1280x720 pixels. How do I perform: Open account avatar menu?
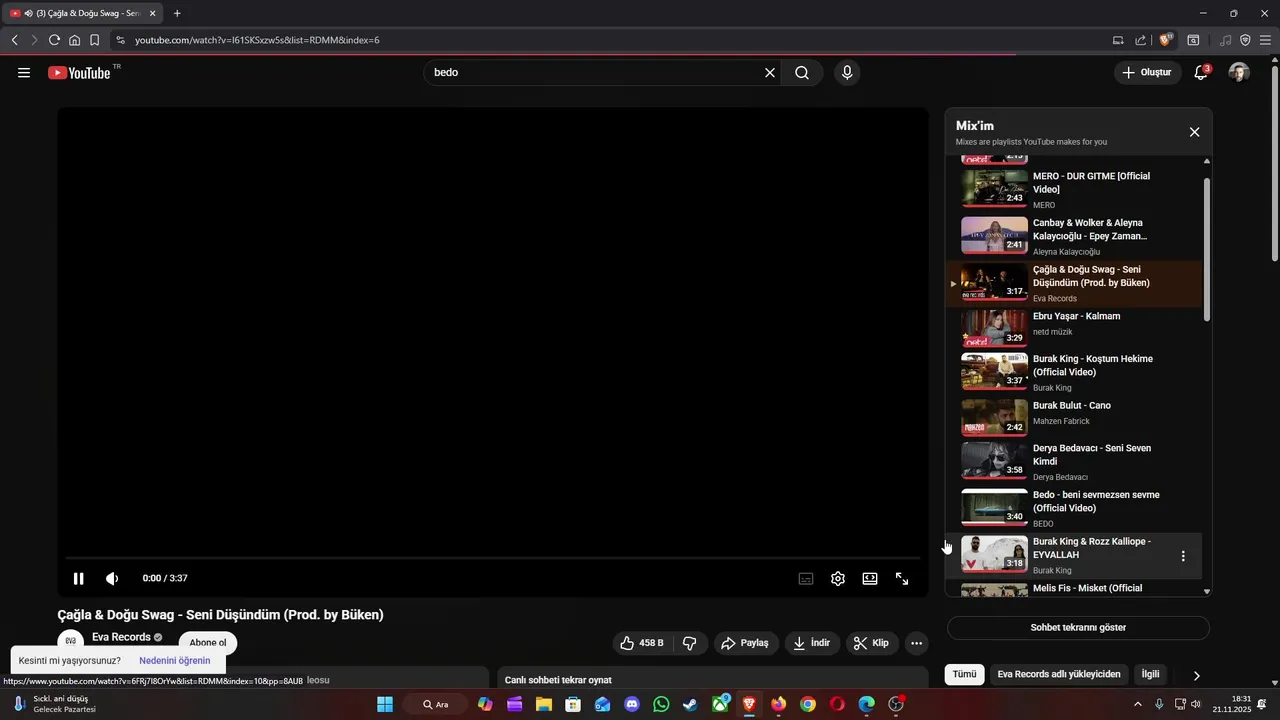click(x=1239, y=72)
